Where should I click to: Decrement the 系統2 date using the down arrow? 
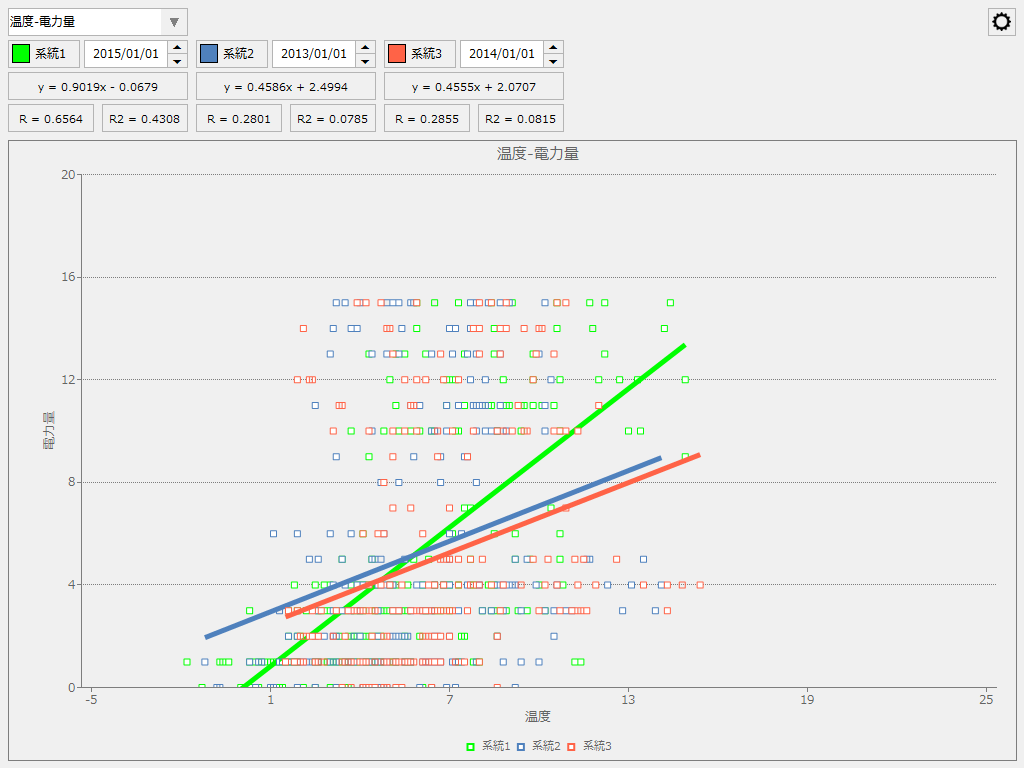(365, 59)
